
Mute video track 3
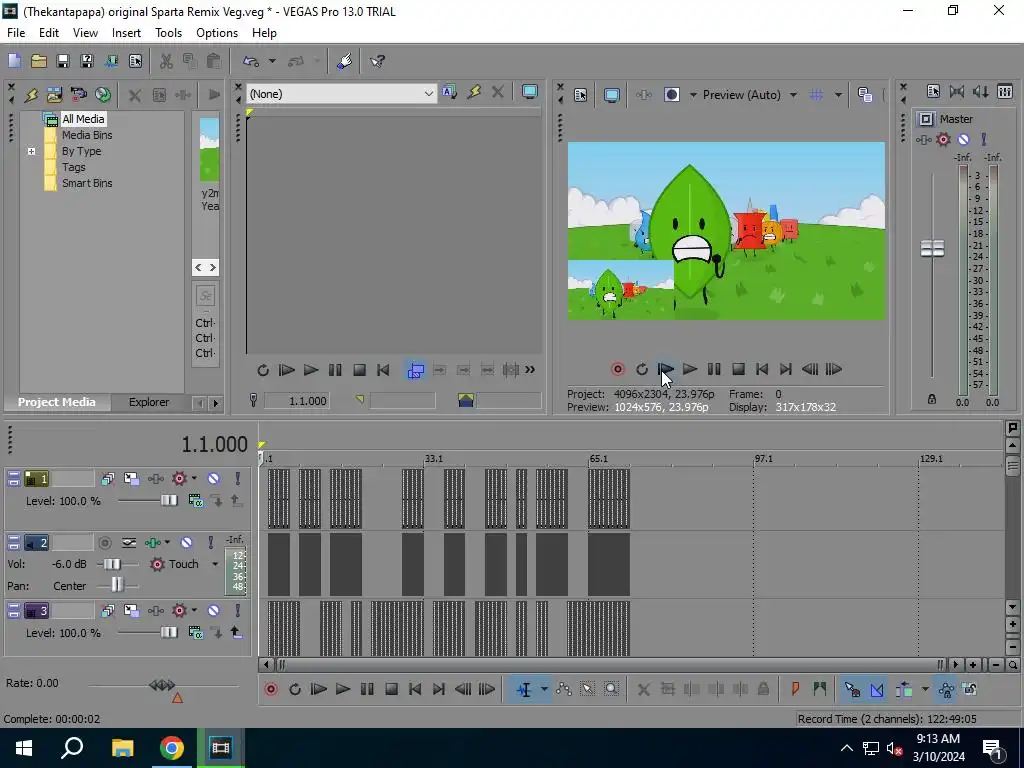tap(214, 611)
